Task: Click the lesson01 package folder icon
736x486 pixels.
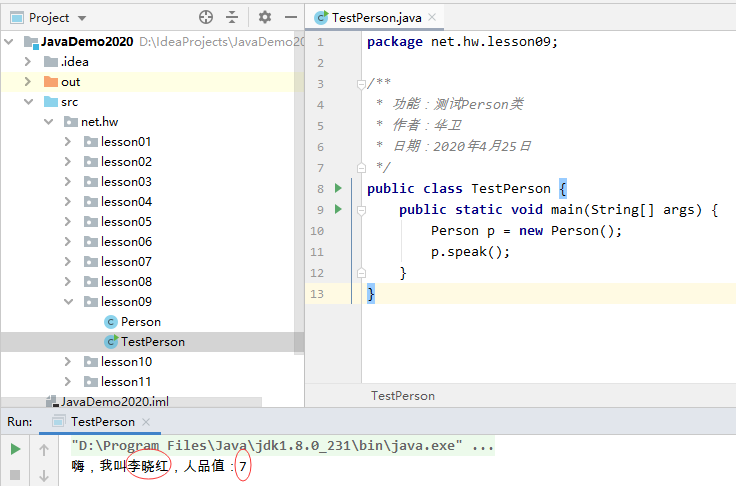Action: pyautogui.click(x=91, y=142)
